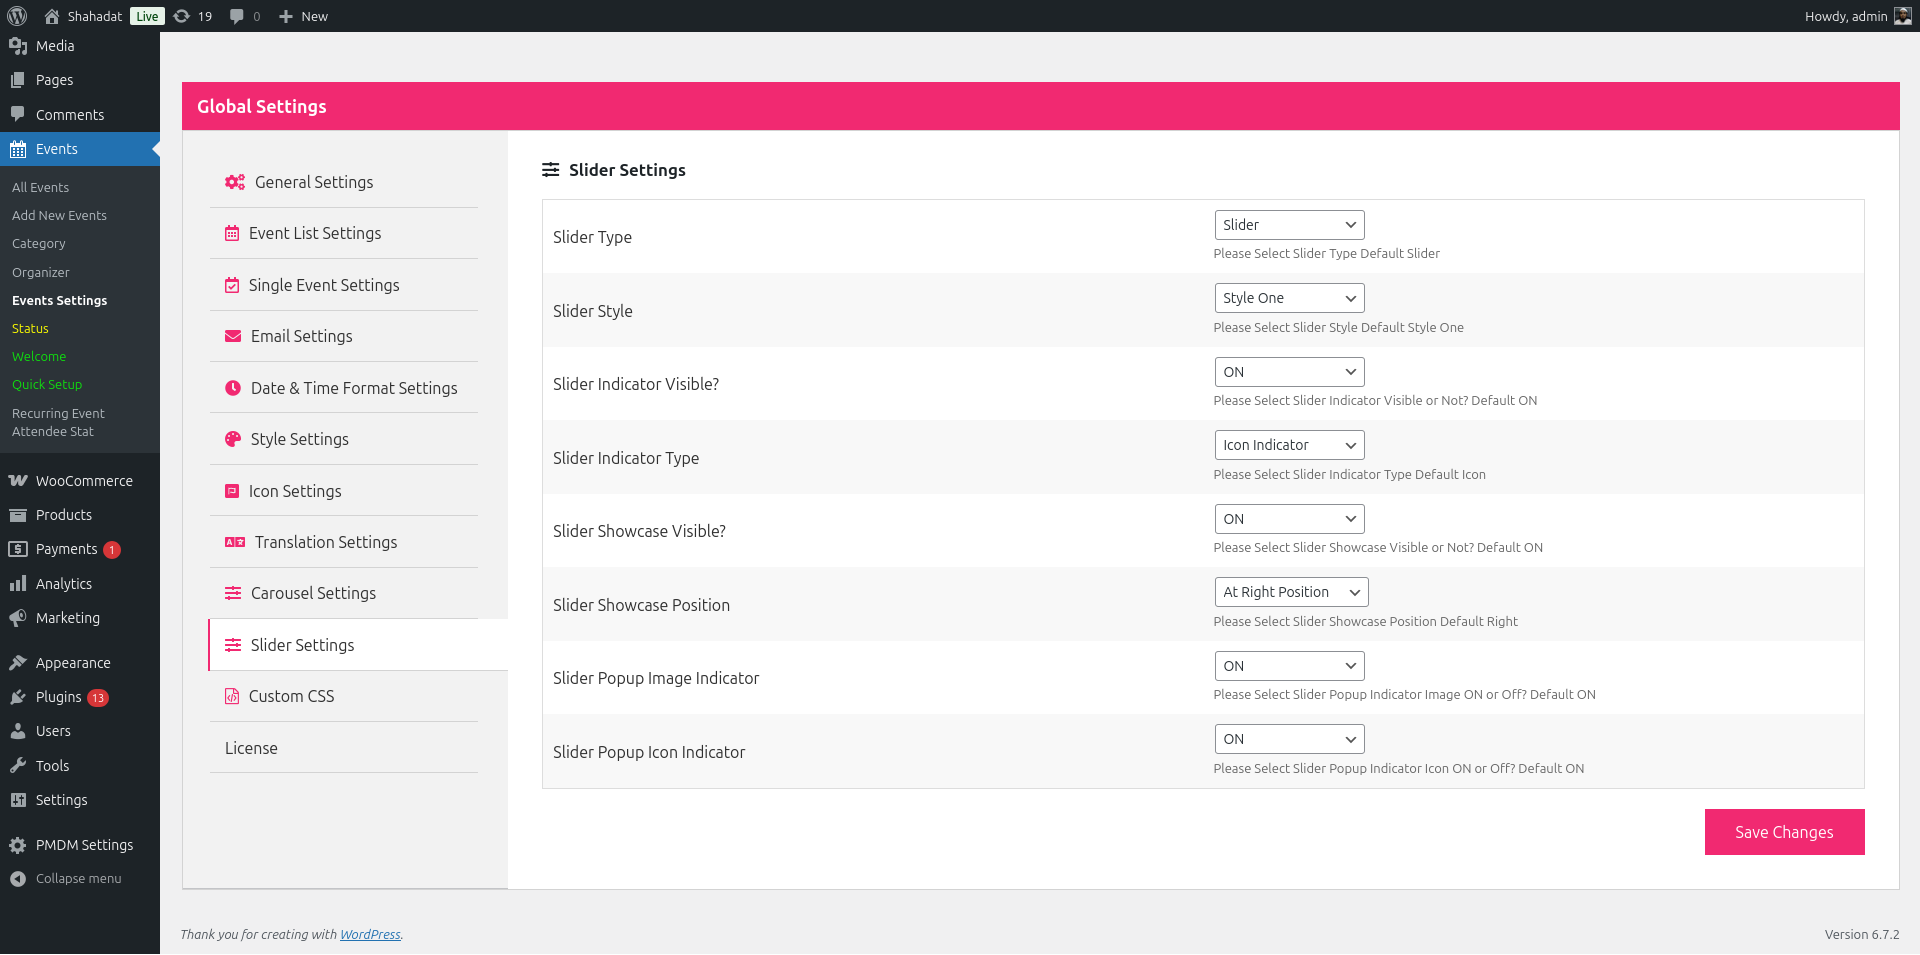Click the Live status badge
The width and height of the screenshot is (1920, 955).
tap(147, 16)
